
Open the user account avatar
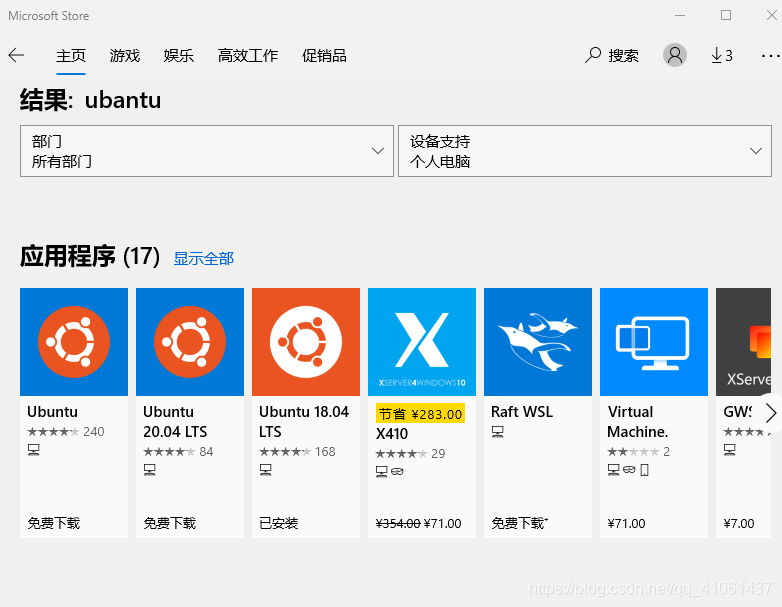(674, 55)
